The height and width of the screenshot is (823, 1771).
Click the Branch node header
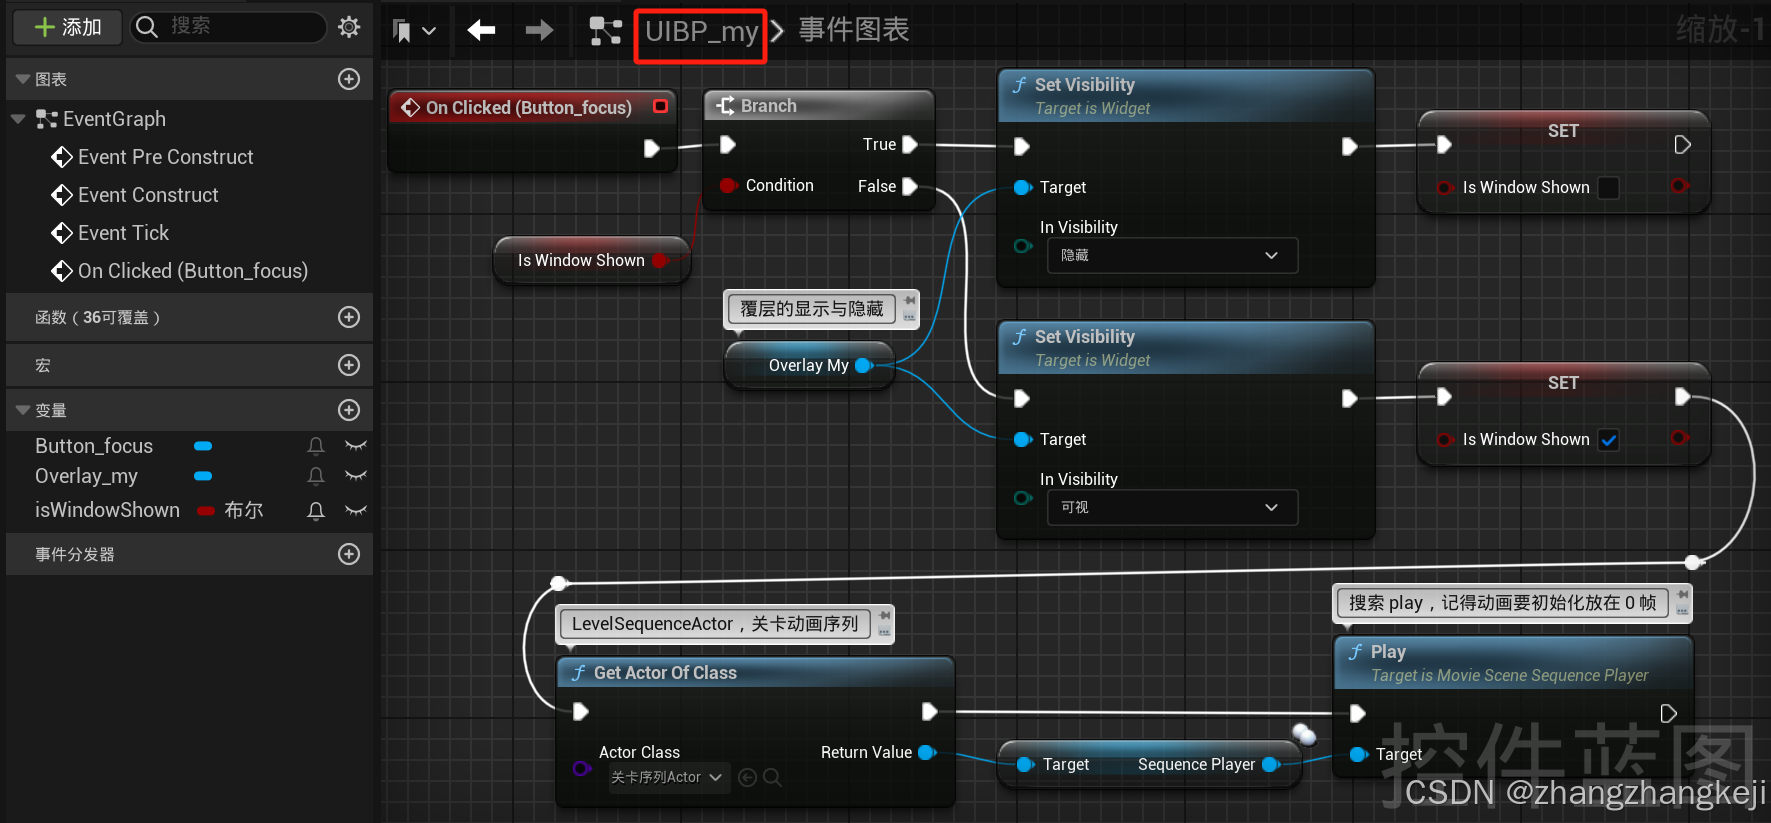[x=819, y=105]
